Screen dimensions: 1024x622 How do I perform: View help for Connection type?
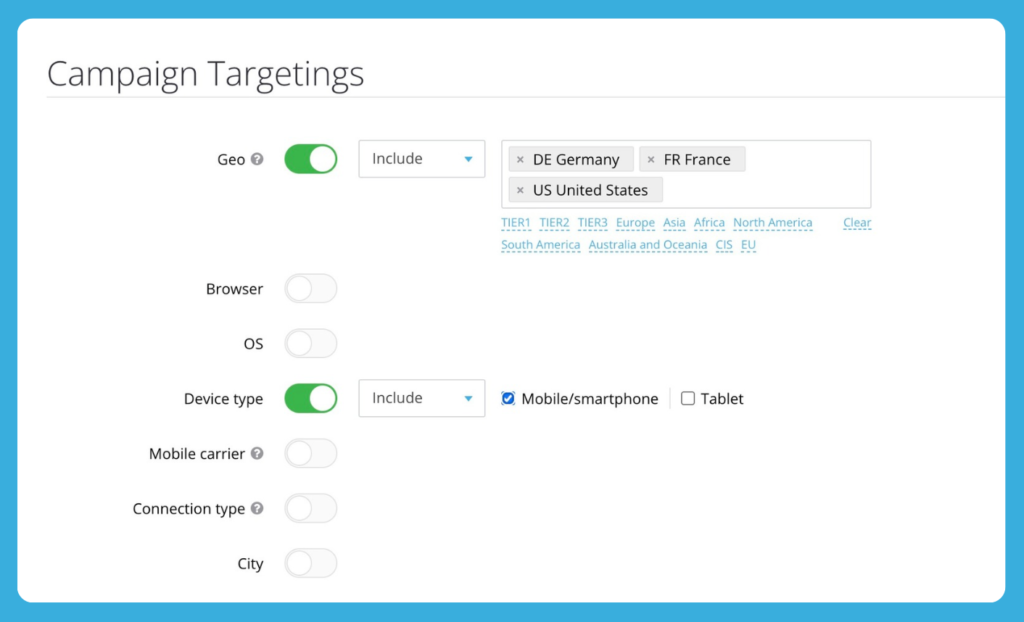coord(258,508)
